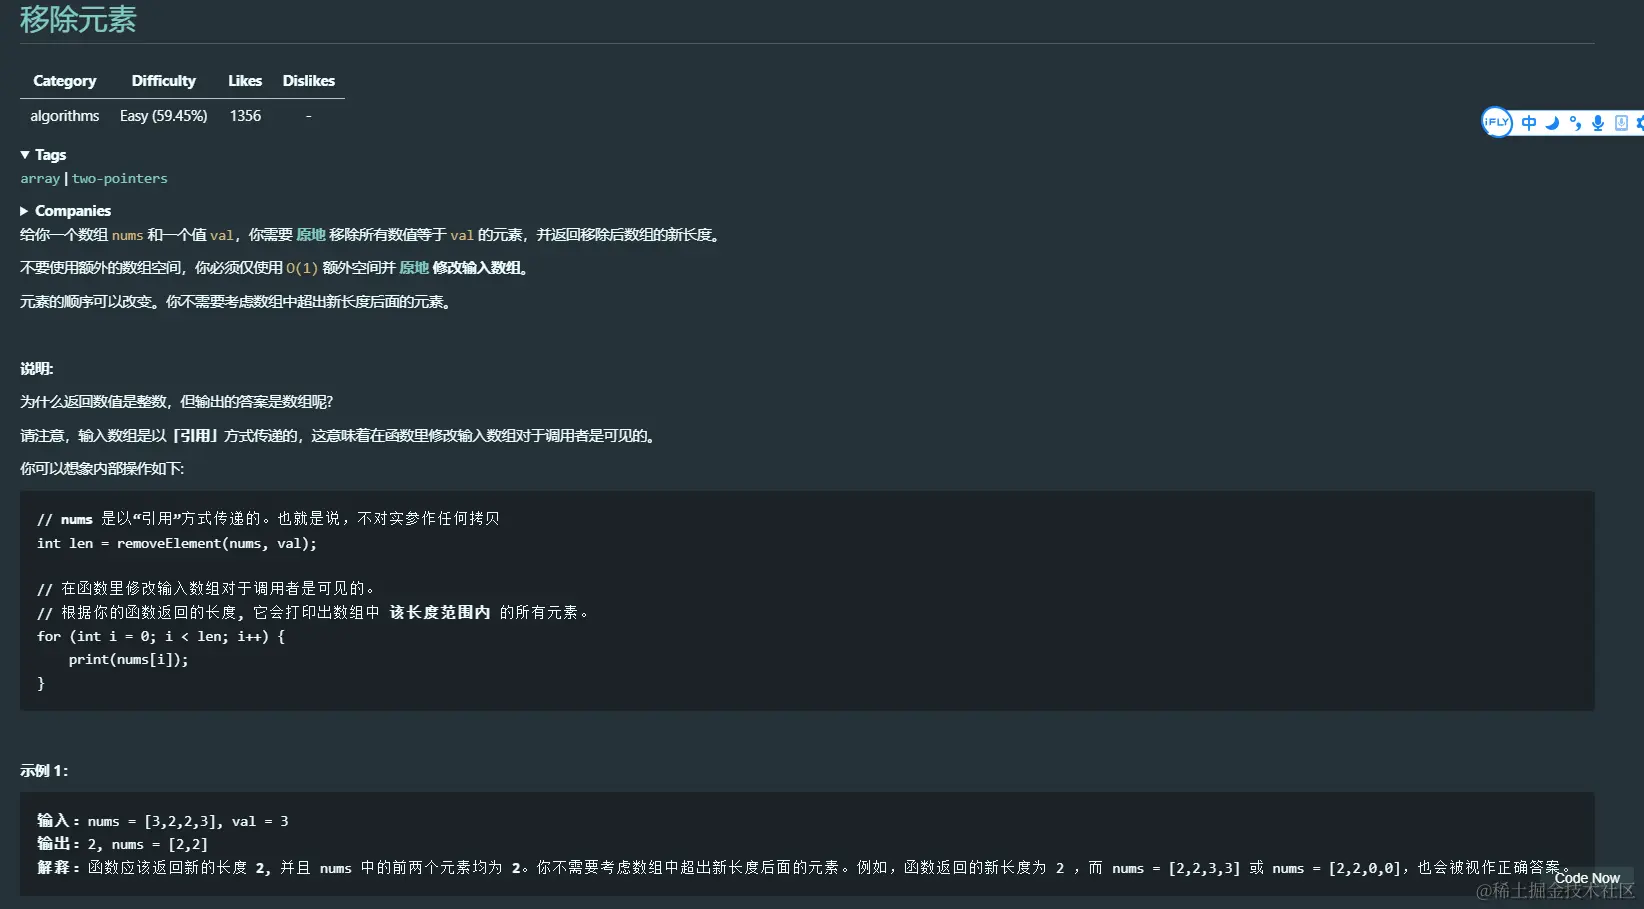Viewport: 1644px width, 909px height.
Task: Click the 元素的顺序可以改变 paragraph
Action: [x=235, y=302]
